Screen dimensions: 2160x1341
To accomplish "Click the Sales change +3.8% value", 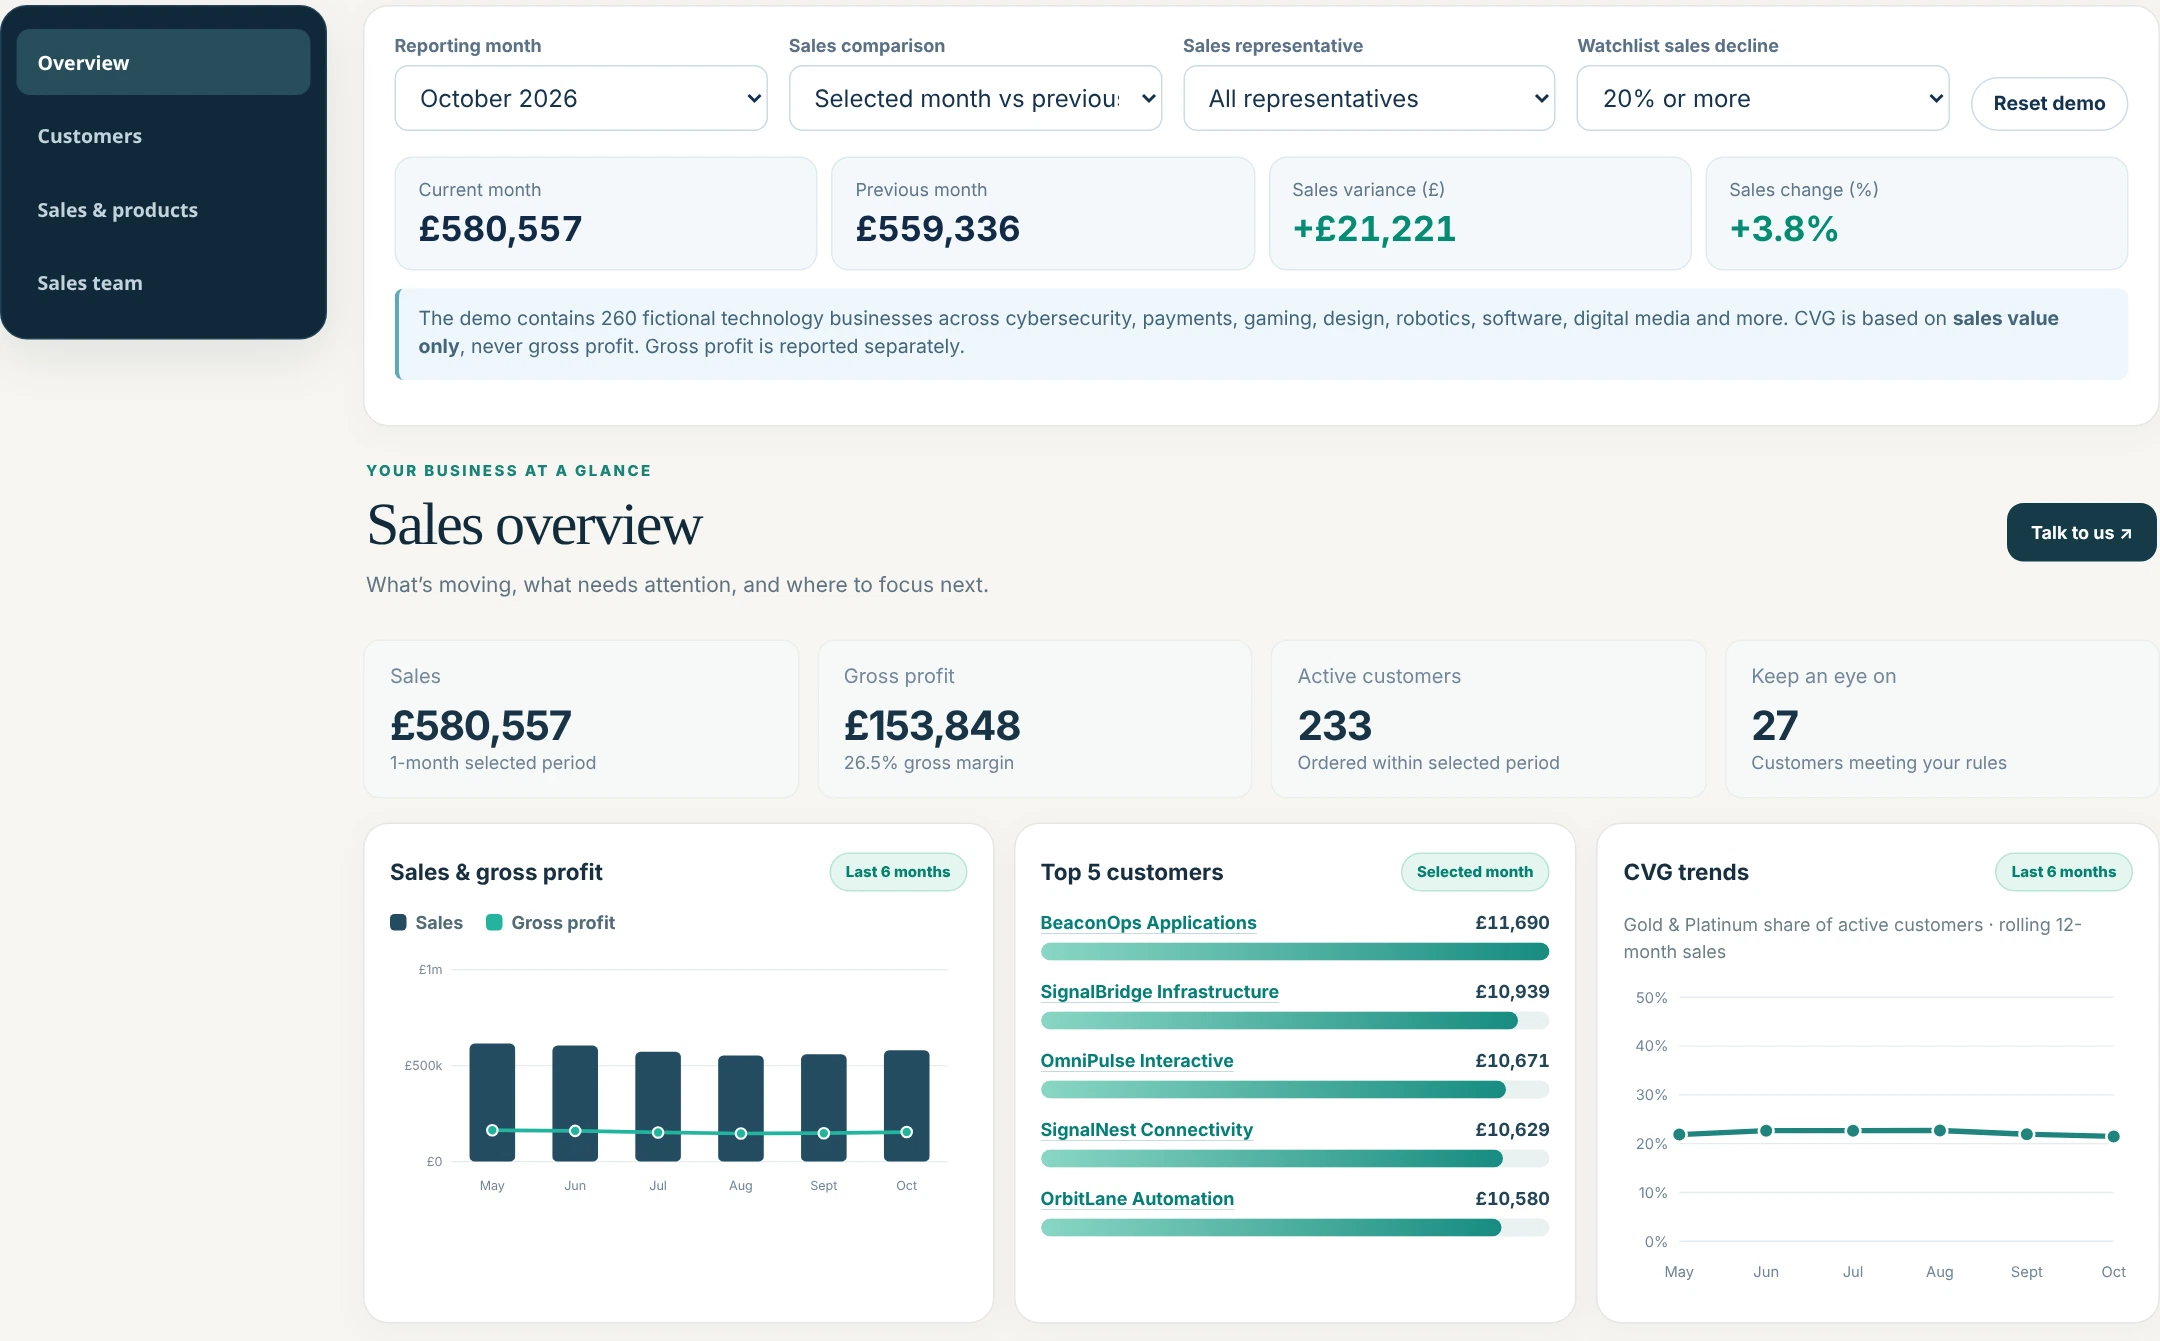I will 1784,229.
